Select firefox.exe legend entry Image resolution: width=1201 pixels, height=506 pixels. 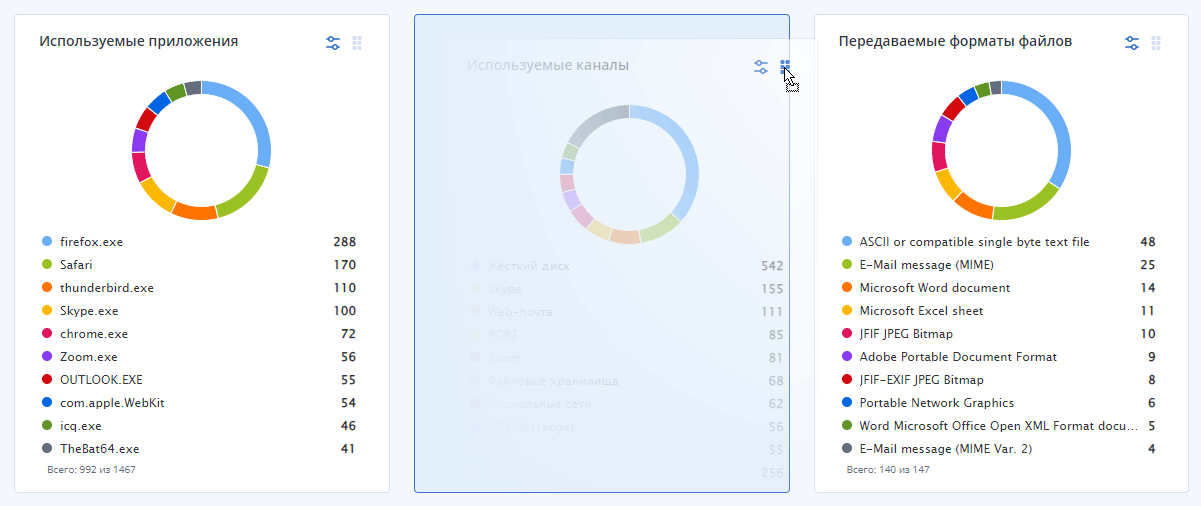(199, 242)
